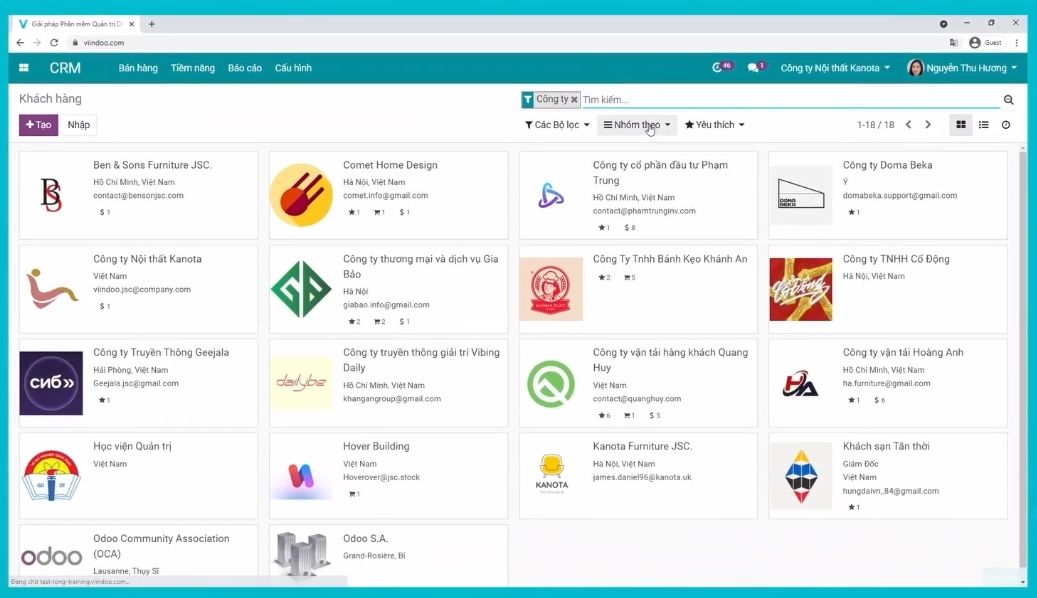Image resolution: width=1037 pixels, height=598 pixels.
Task: Switch to activity clock view icon
Action: coord(1005,124)
